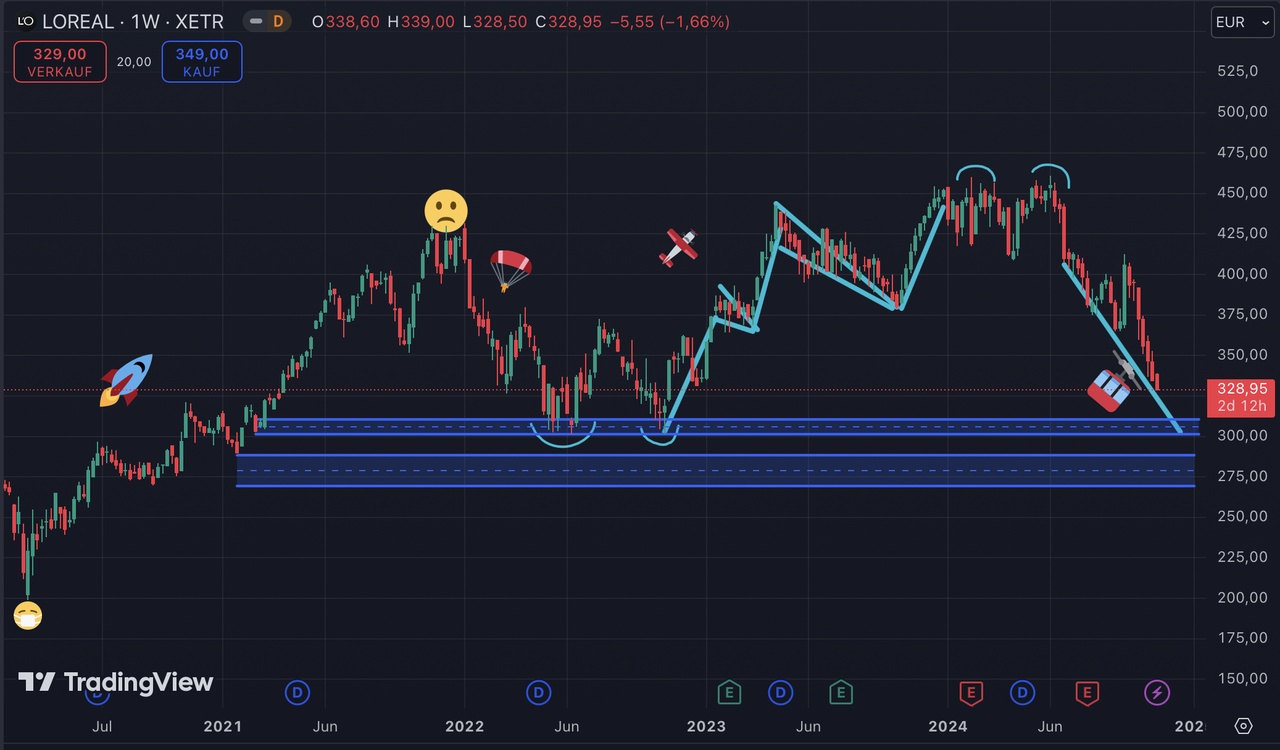Click the 525,0 price axis label

click(1237, 71)
